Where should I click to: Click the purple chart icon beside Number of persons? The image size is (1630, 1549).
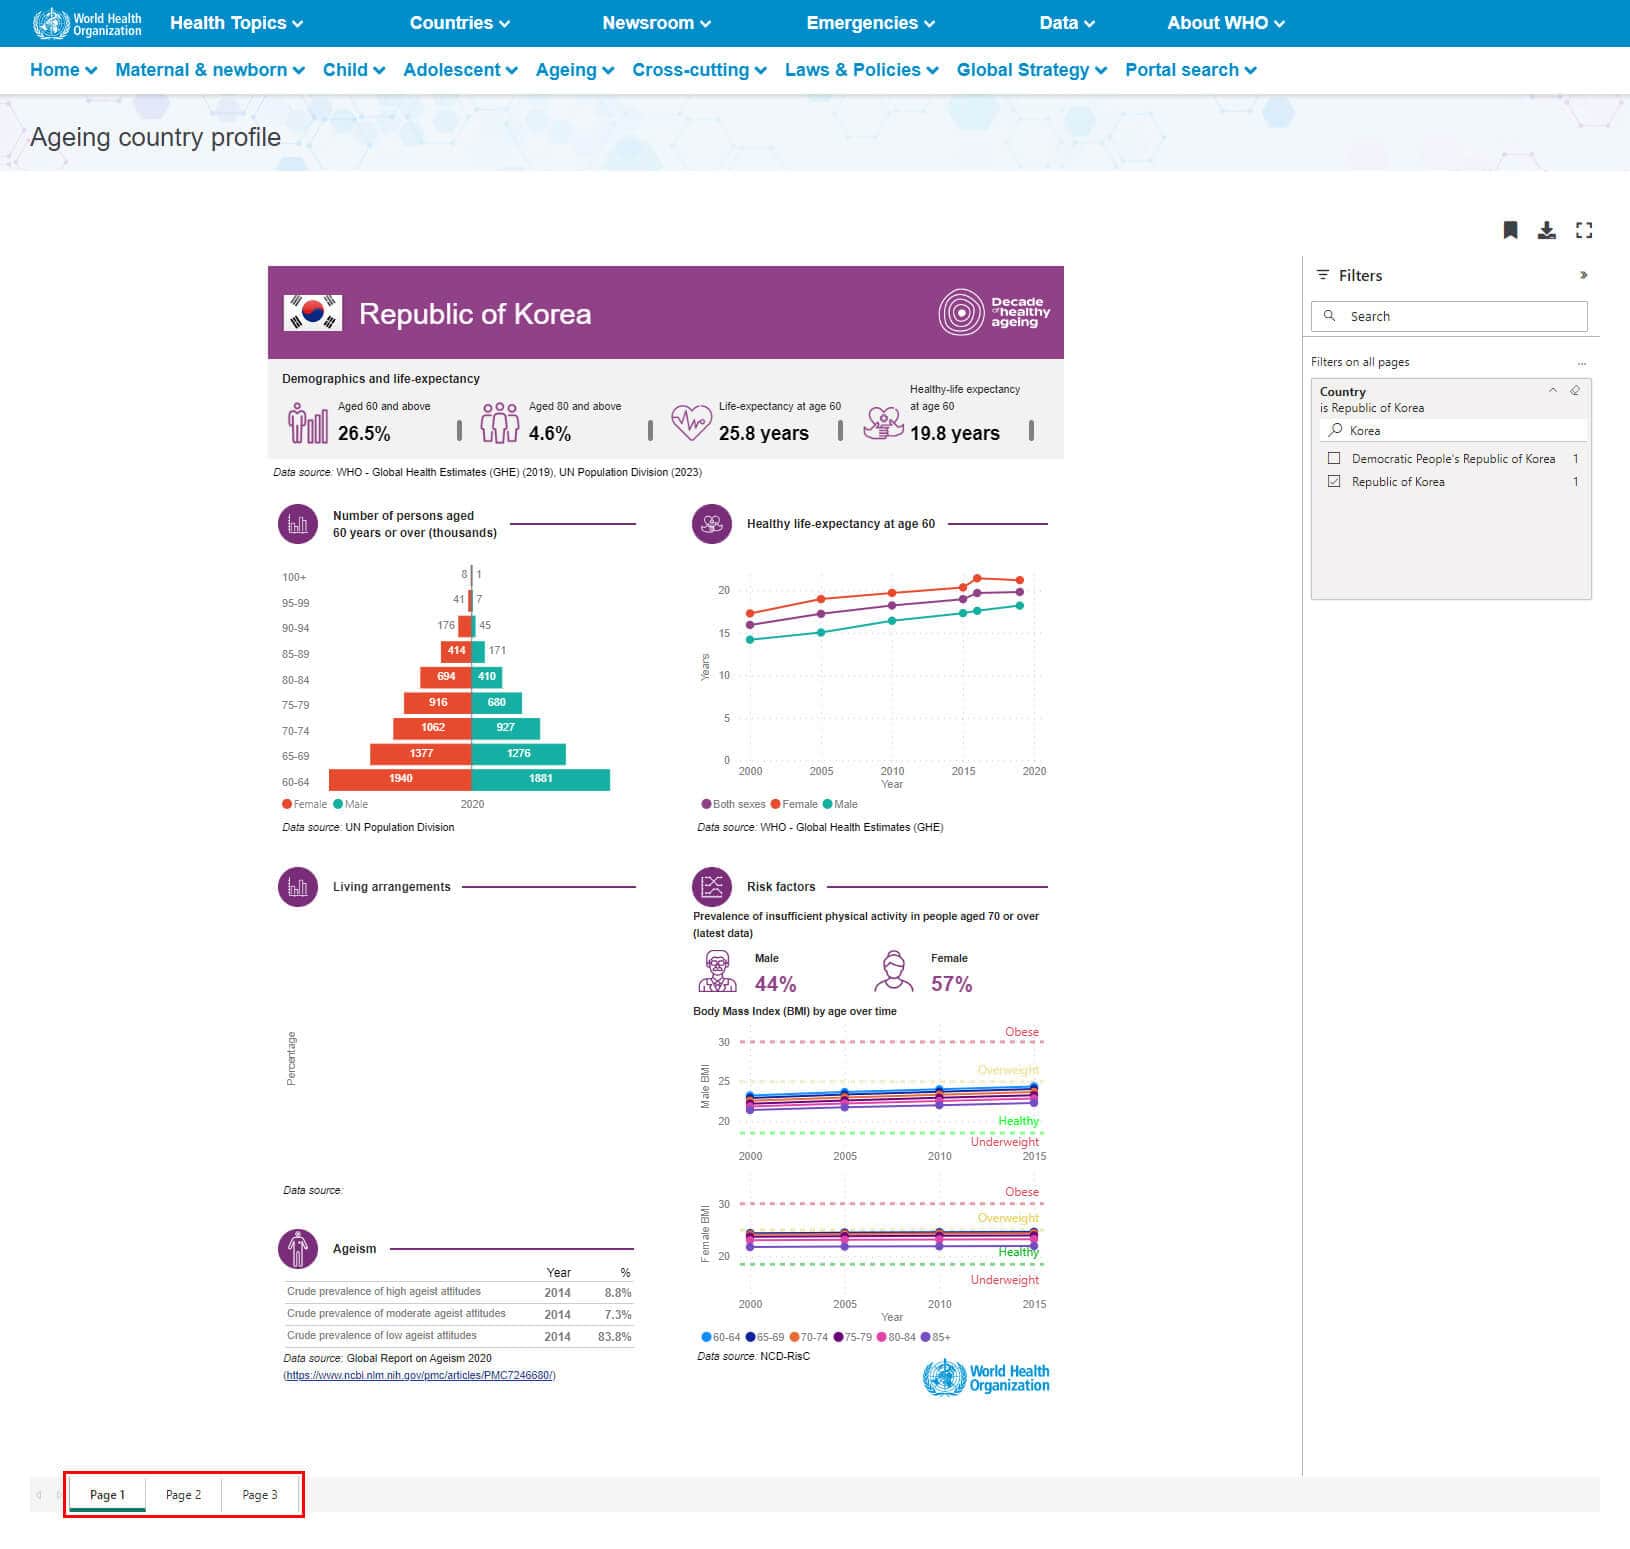(298, 524)
